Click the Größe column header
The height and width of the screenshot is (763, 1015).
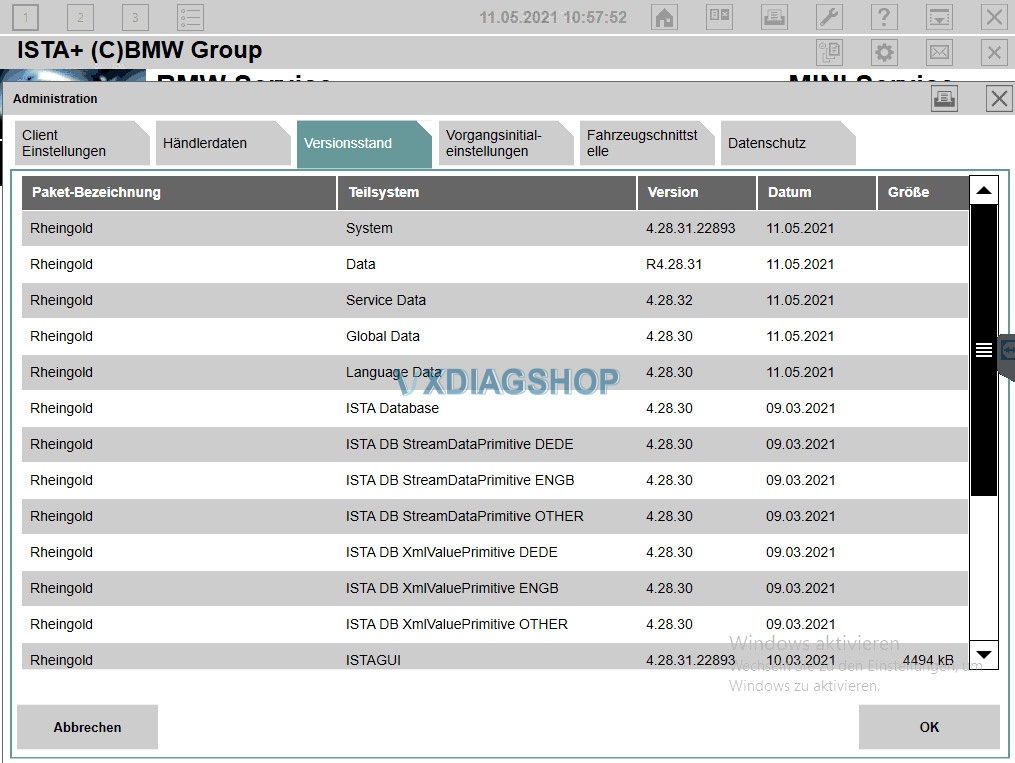tap(922, 192)
